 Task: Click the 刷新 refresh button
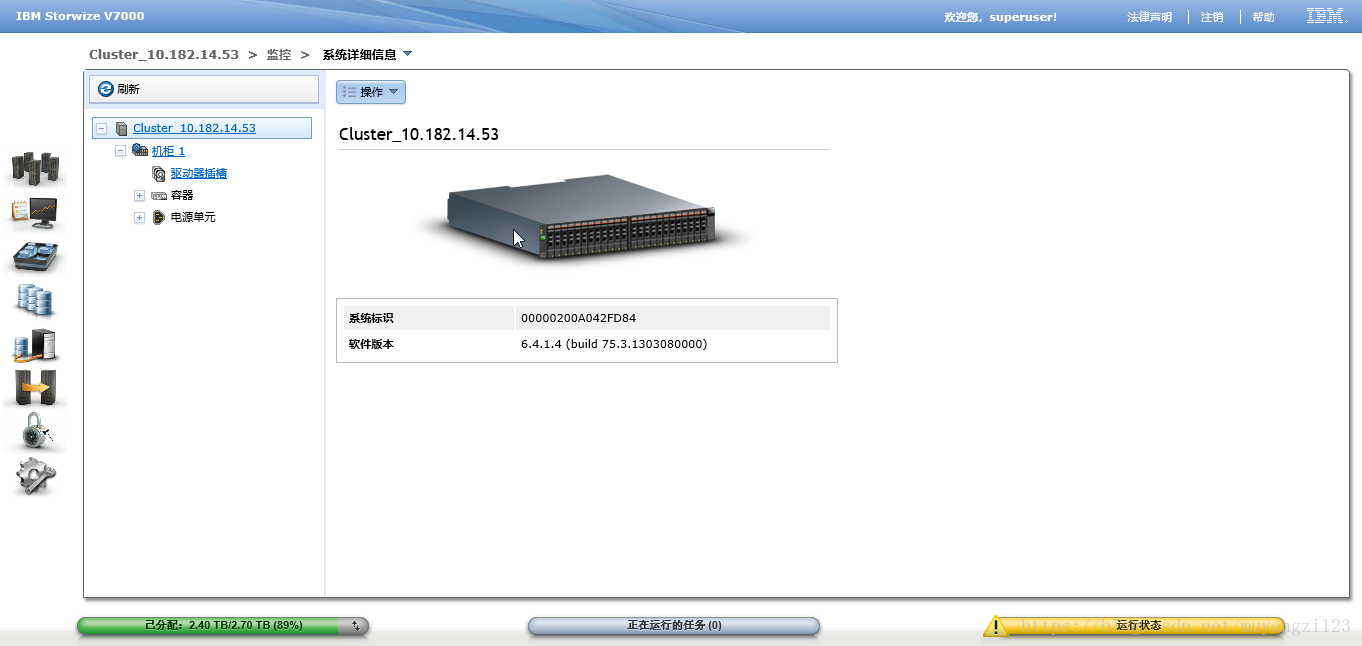coord(204,89)
